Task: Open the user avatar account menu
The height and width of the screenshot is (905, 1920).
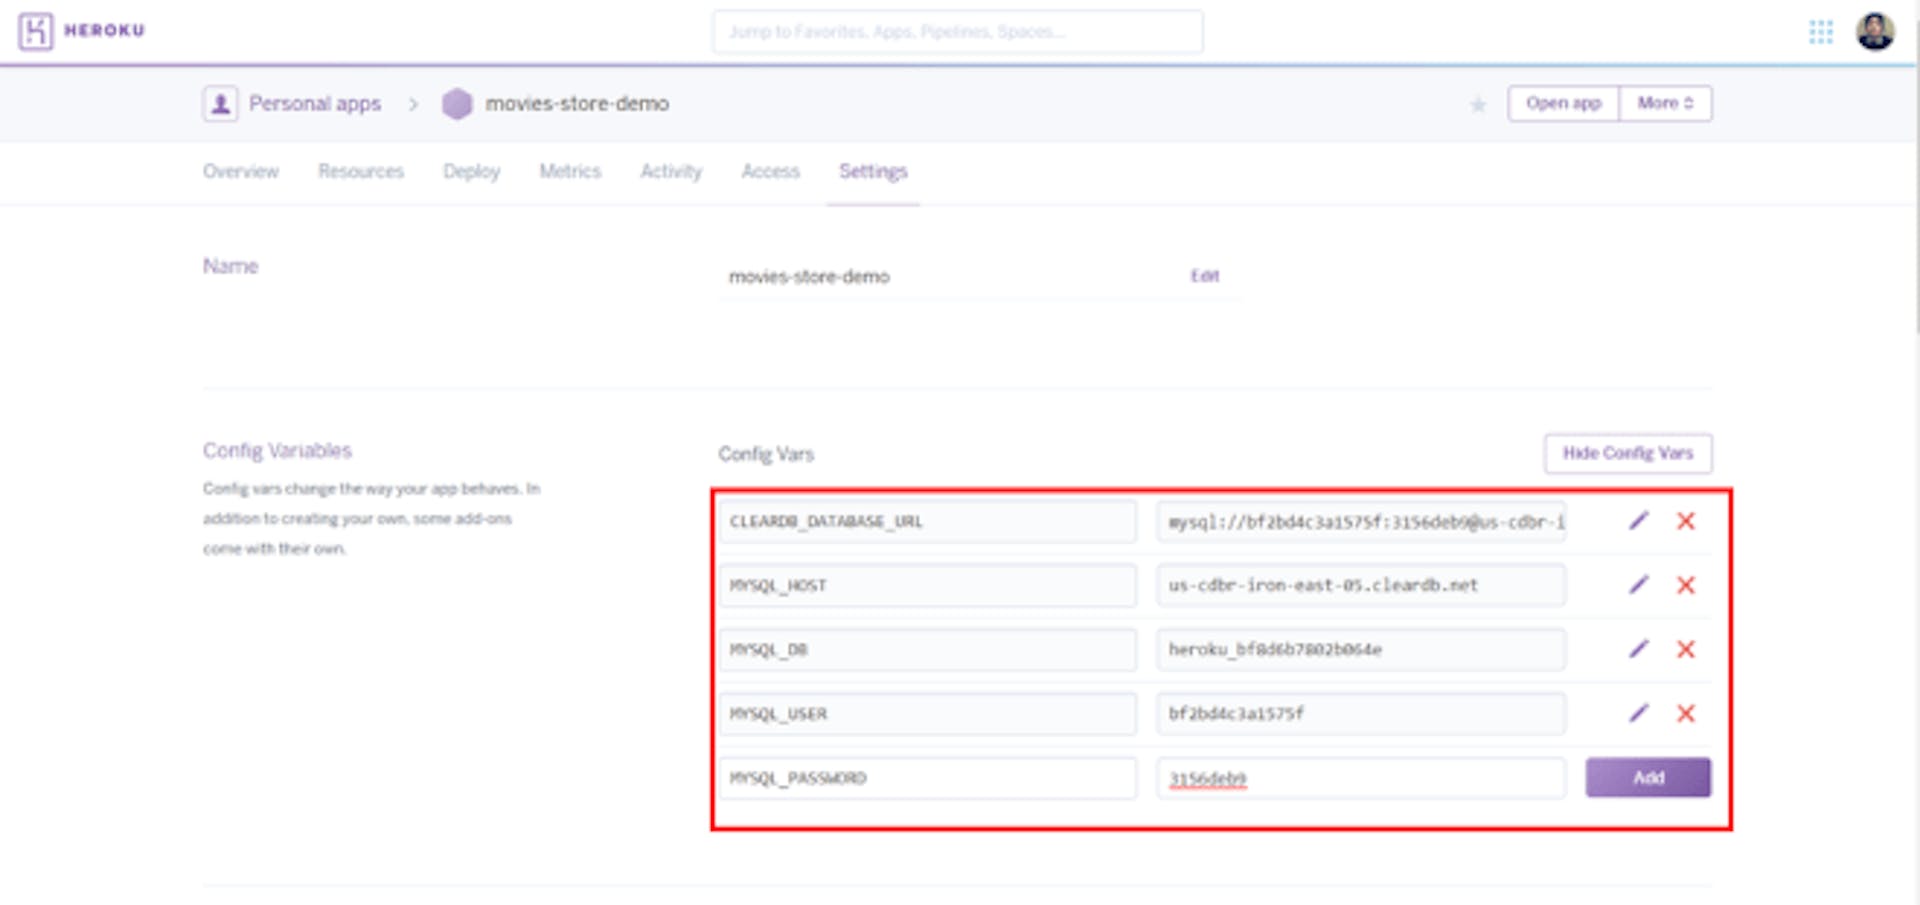Action: coord(1875,31)
